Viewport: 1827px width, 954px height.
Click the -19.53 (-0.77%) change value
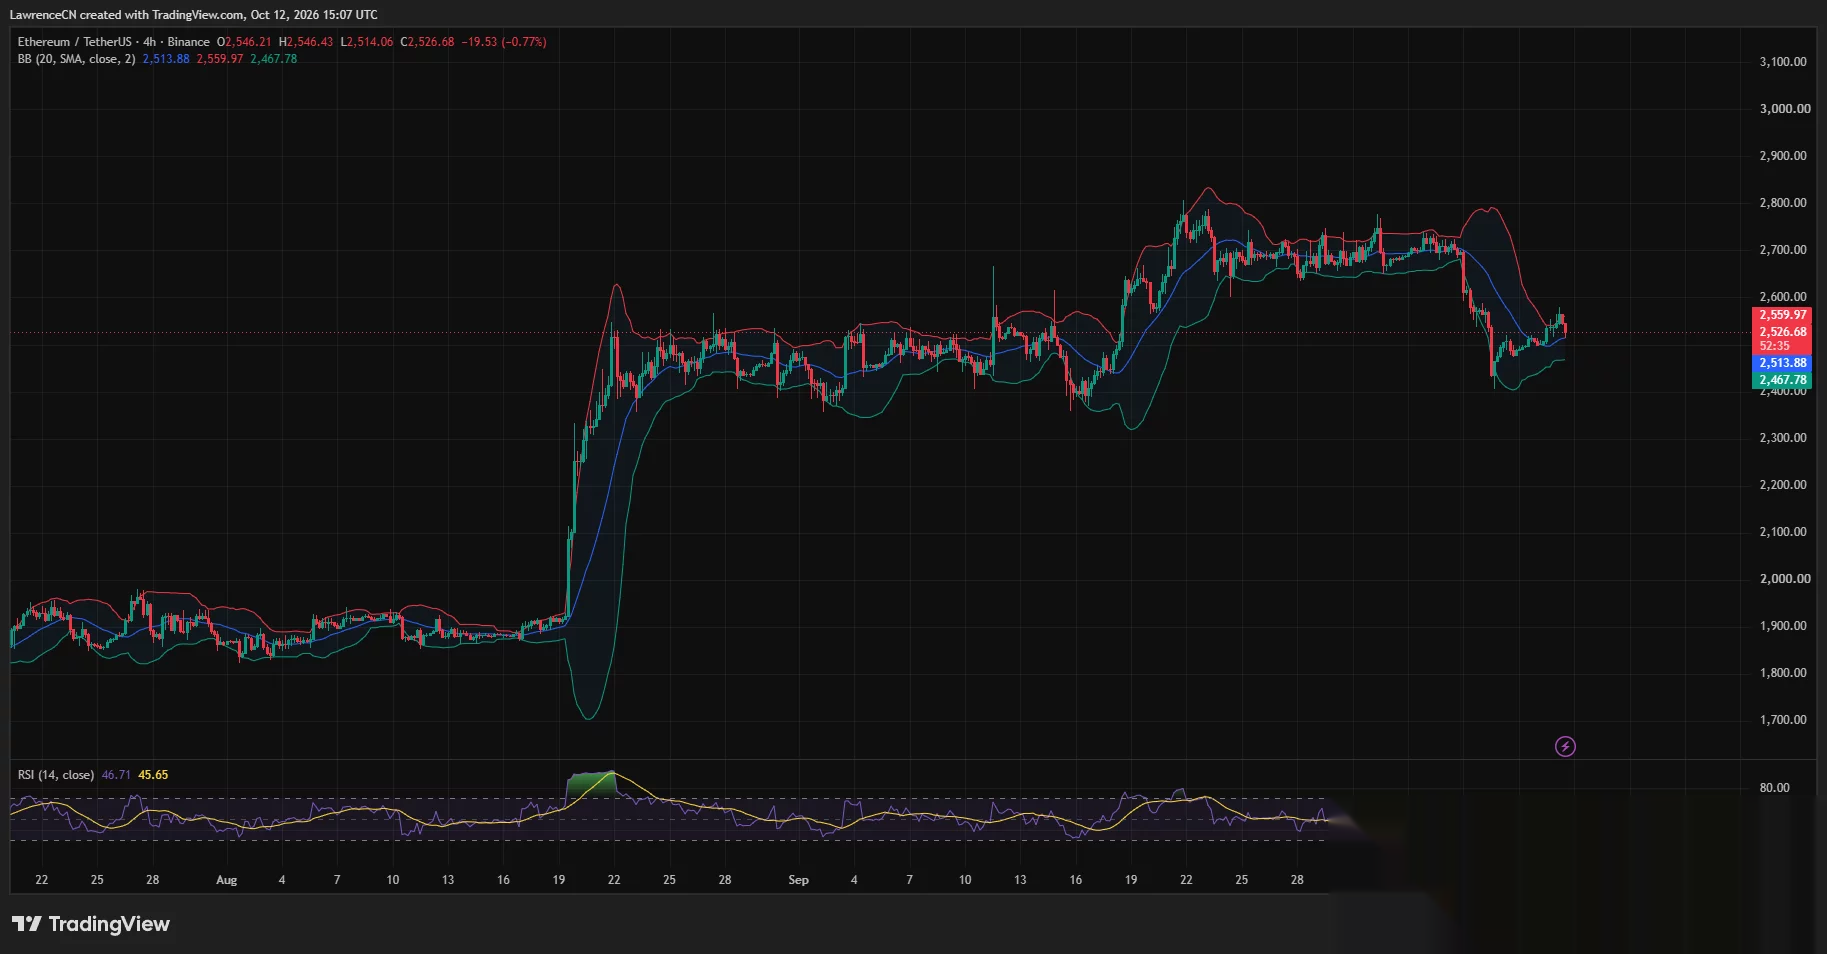coord(504,42)
